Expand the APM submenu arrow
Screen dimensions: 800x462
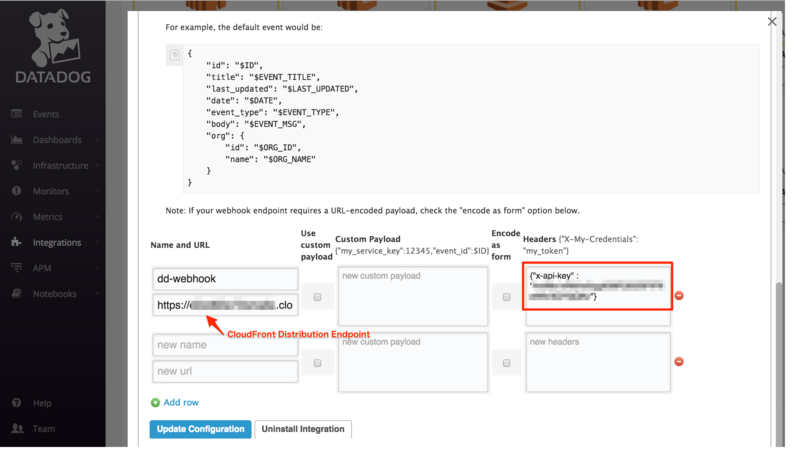point(97,268)
